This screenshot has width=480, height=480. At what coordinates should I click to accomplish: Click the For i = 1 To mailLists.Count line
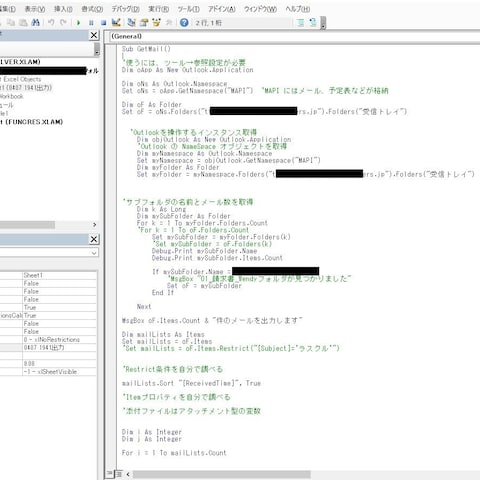click(174, 453)
